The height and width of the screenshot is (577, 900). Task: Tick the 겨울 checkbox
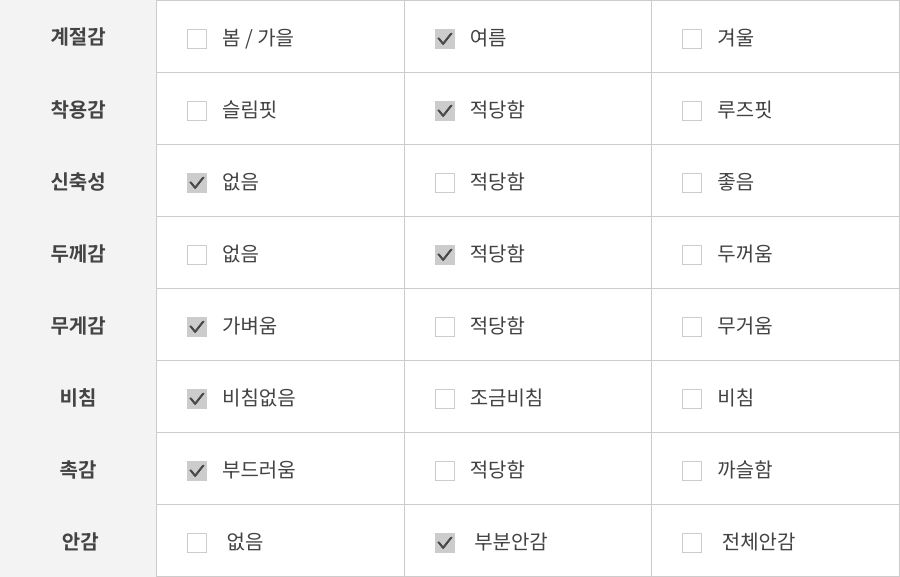(x=692, y=39)
